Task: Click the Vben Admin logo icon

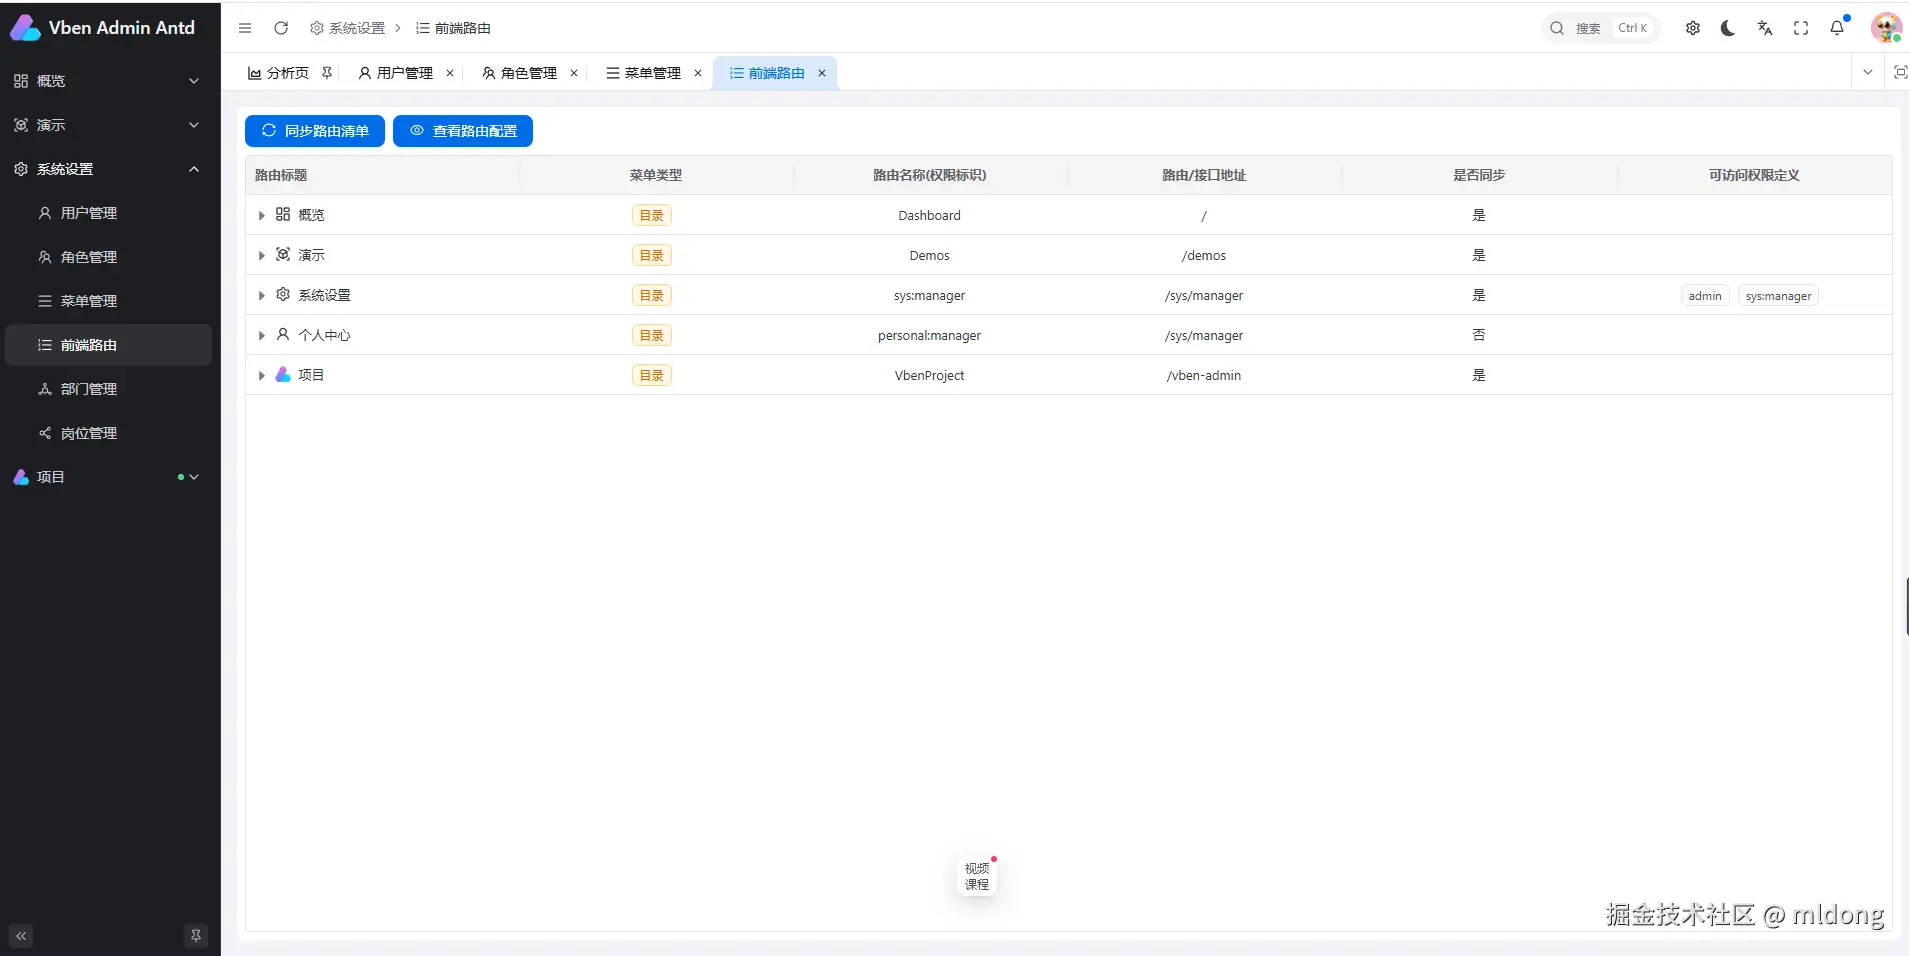Action: click(x=25, y=28)
